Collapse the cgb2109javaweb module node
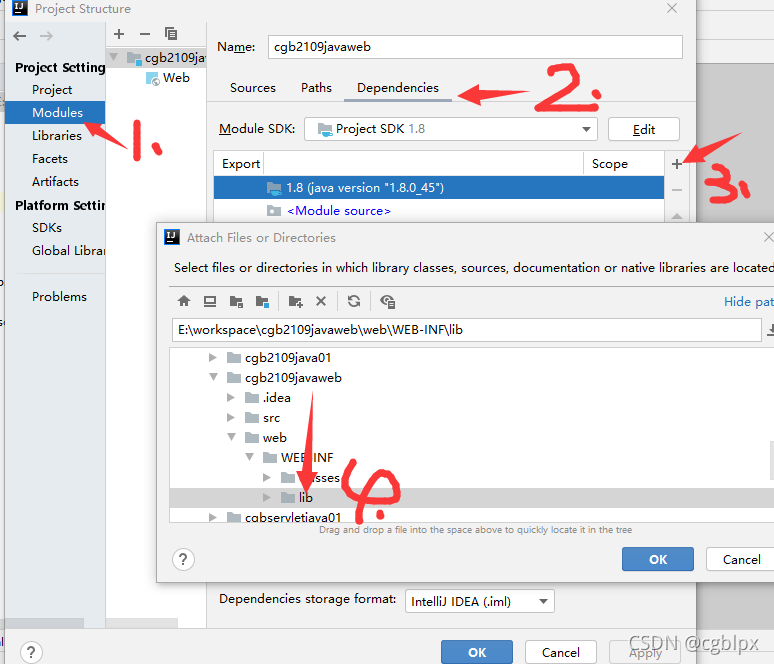The image size is (774, 664). (x=114, y=57)
